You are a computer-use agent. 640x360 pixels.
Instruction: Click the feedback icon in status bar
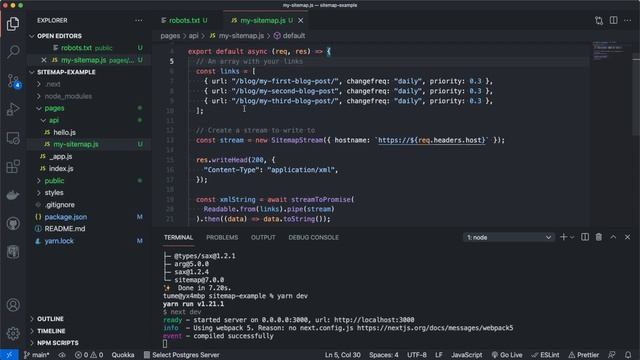click(611, 355)
